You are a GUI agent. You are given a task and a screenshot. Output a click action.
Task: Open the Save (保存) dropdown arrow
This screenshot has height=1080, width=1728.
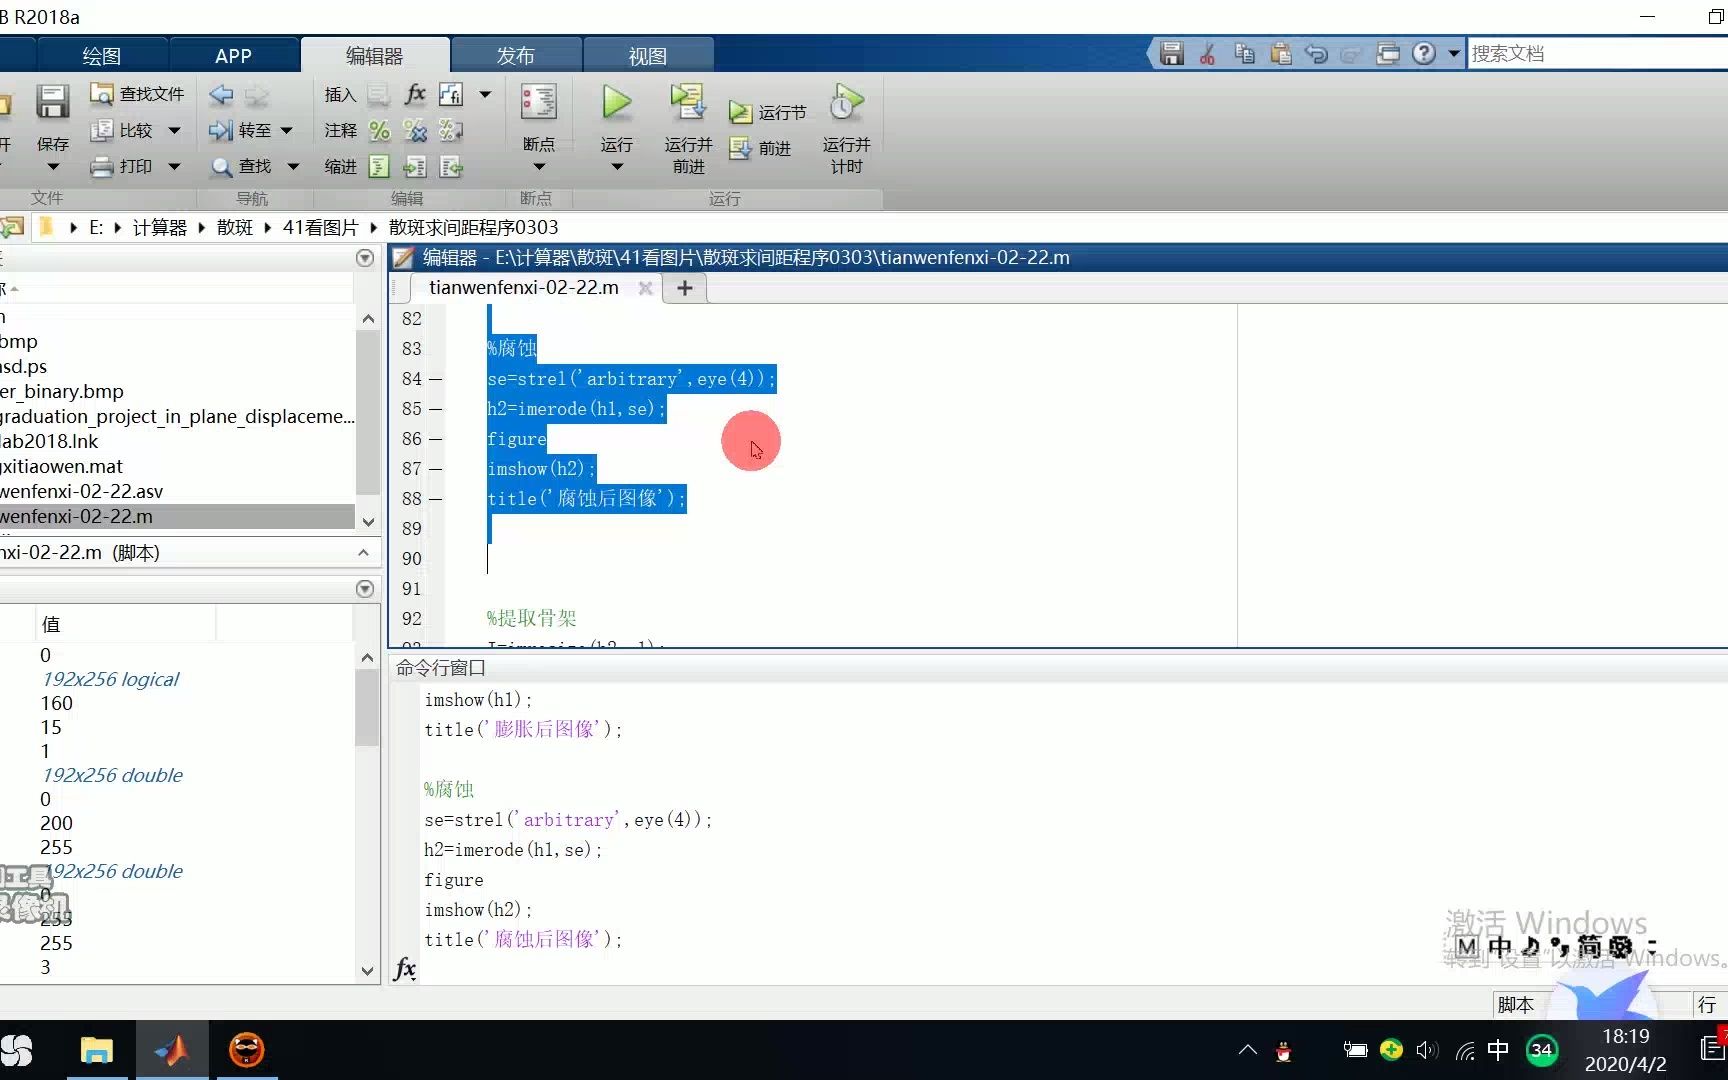pyautogui.click(x=53, y=167)
